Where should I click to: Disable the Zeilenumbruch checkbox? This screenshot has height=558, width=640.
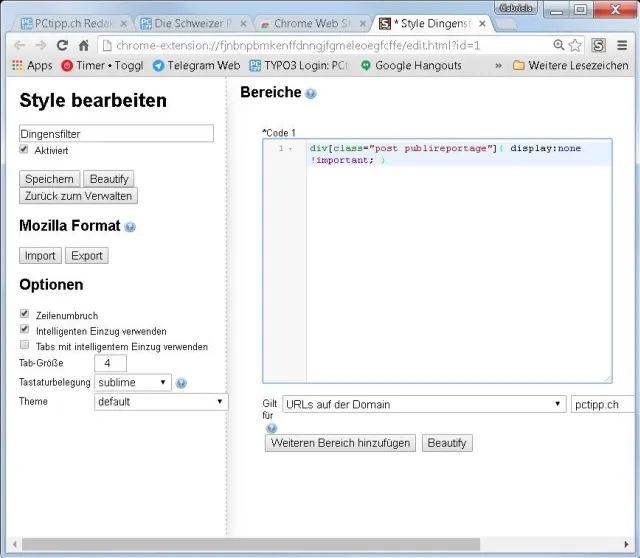(x=25, y=314)
